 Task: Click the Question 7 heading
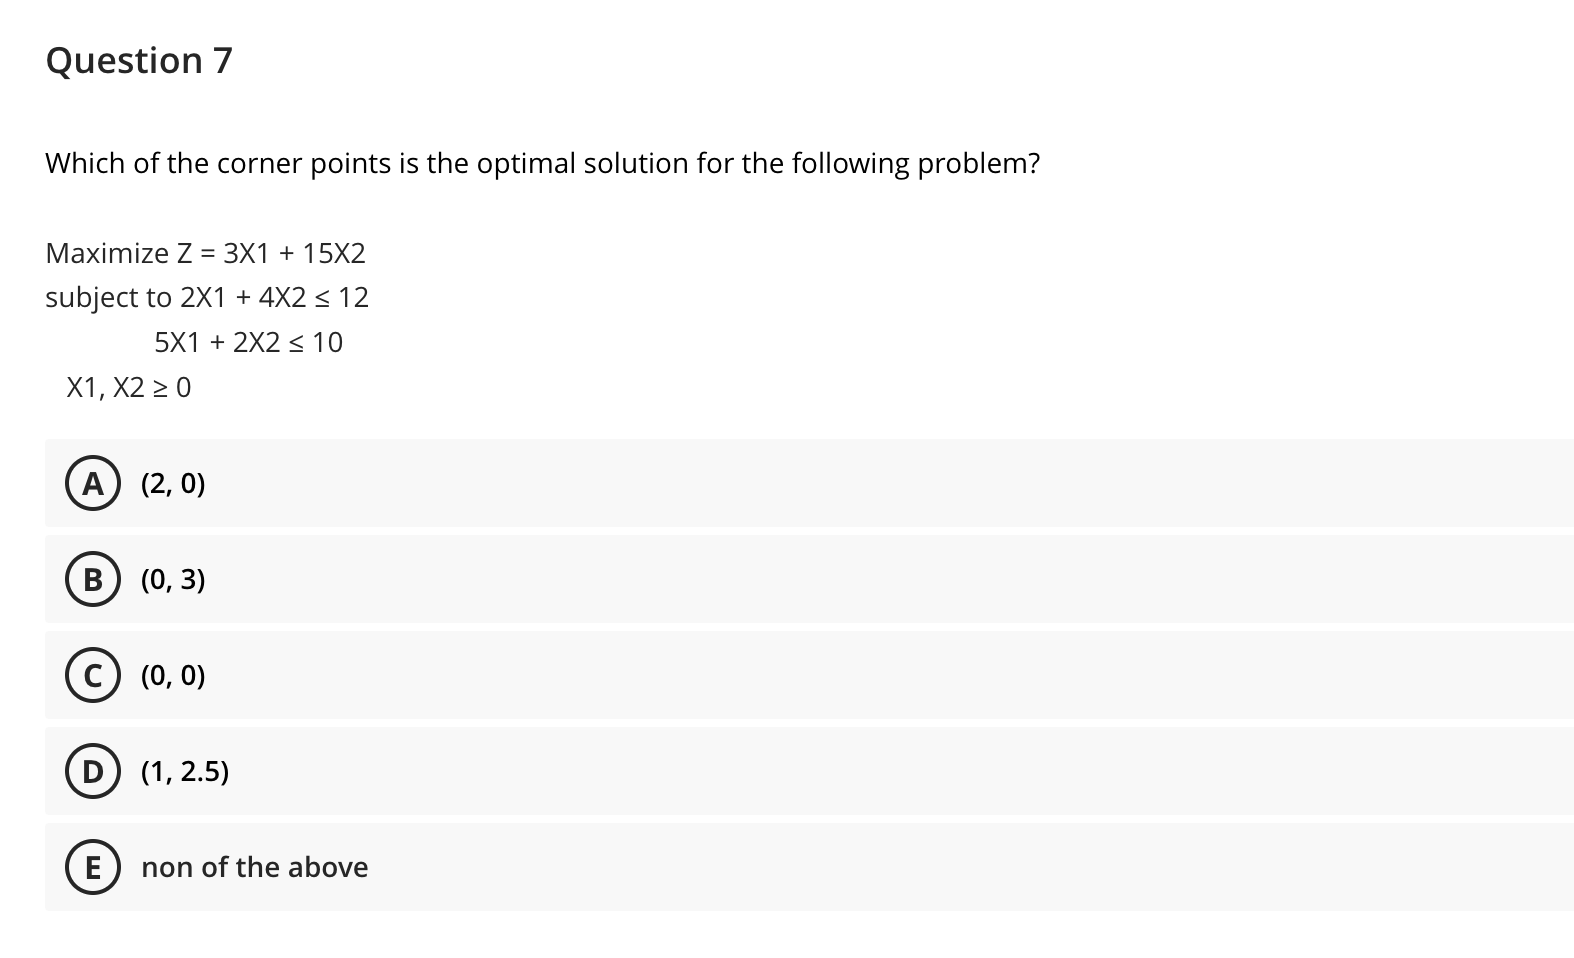[x=138, y=60]
